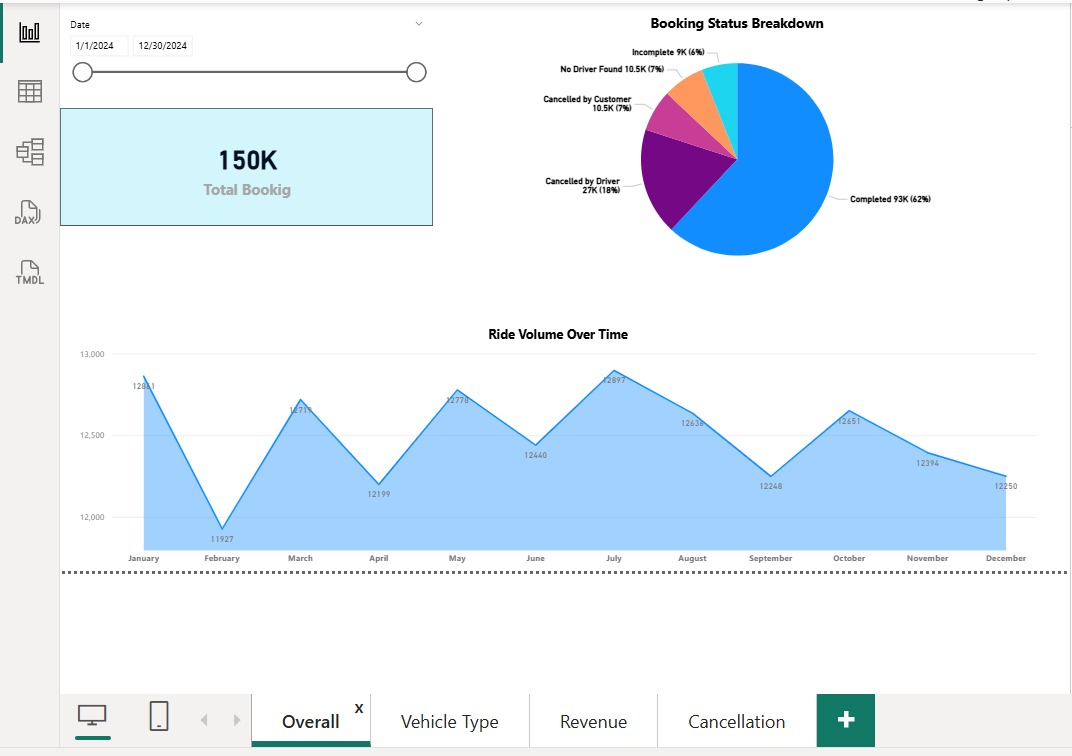Click the start date 1/1/2024 field
This screenshot has width=1072, height=756.
[x=100, y=46]
